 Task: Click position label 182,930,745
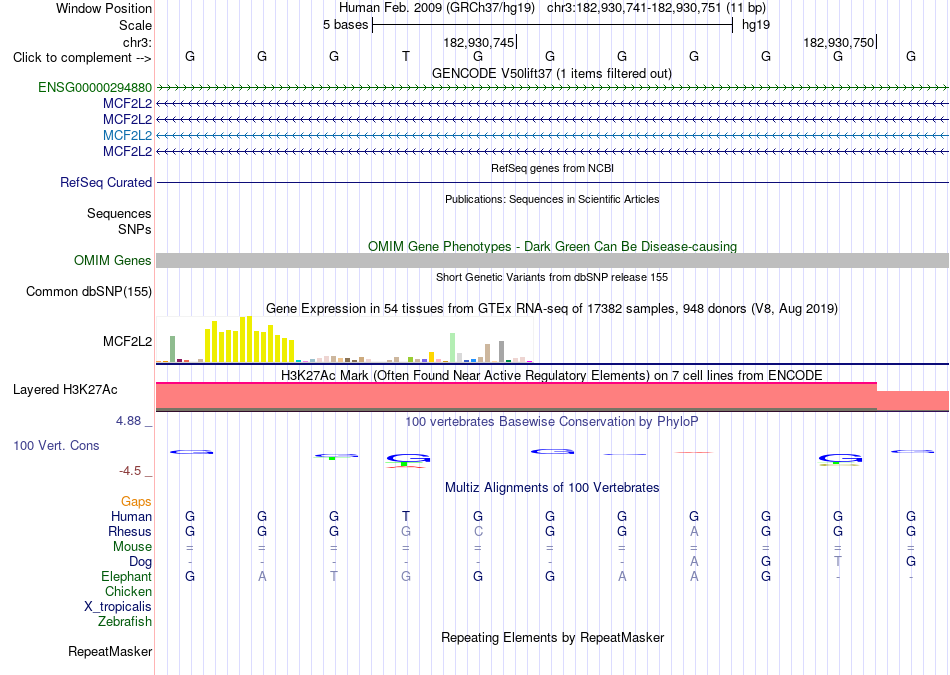479,42
